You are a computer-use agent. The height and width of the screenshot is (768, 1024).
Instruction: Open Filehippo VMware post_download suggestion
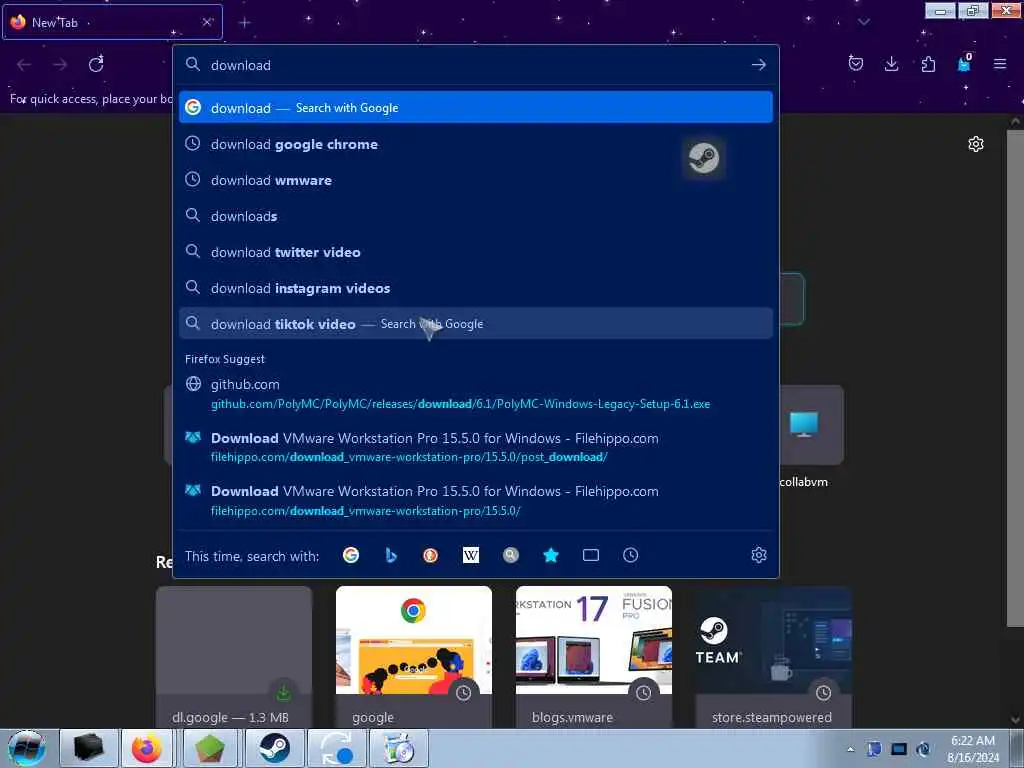point(475,447)
